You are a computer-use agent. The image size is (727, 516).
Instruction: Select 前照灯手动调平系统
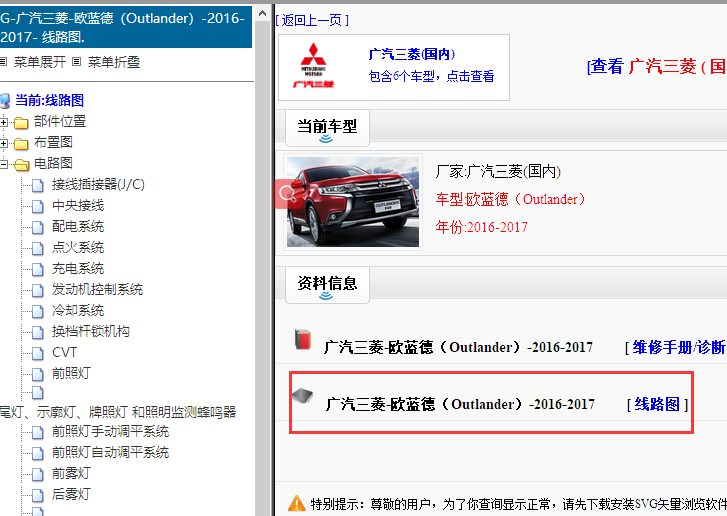coord(110,431)
